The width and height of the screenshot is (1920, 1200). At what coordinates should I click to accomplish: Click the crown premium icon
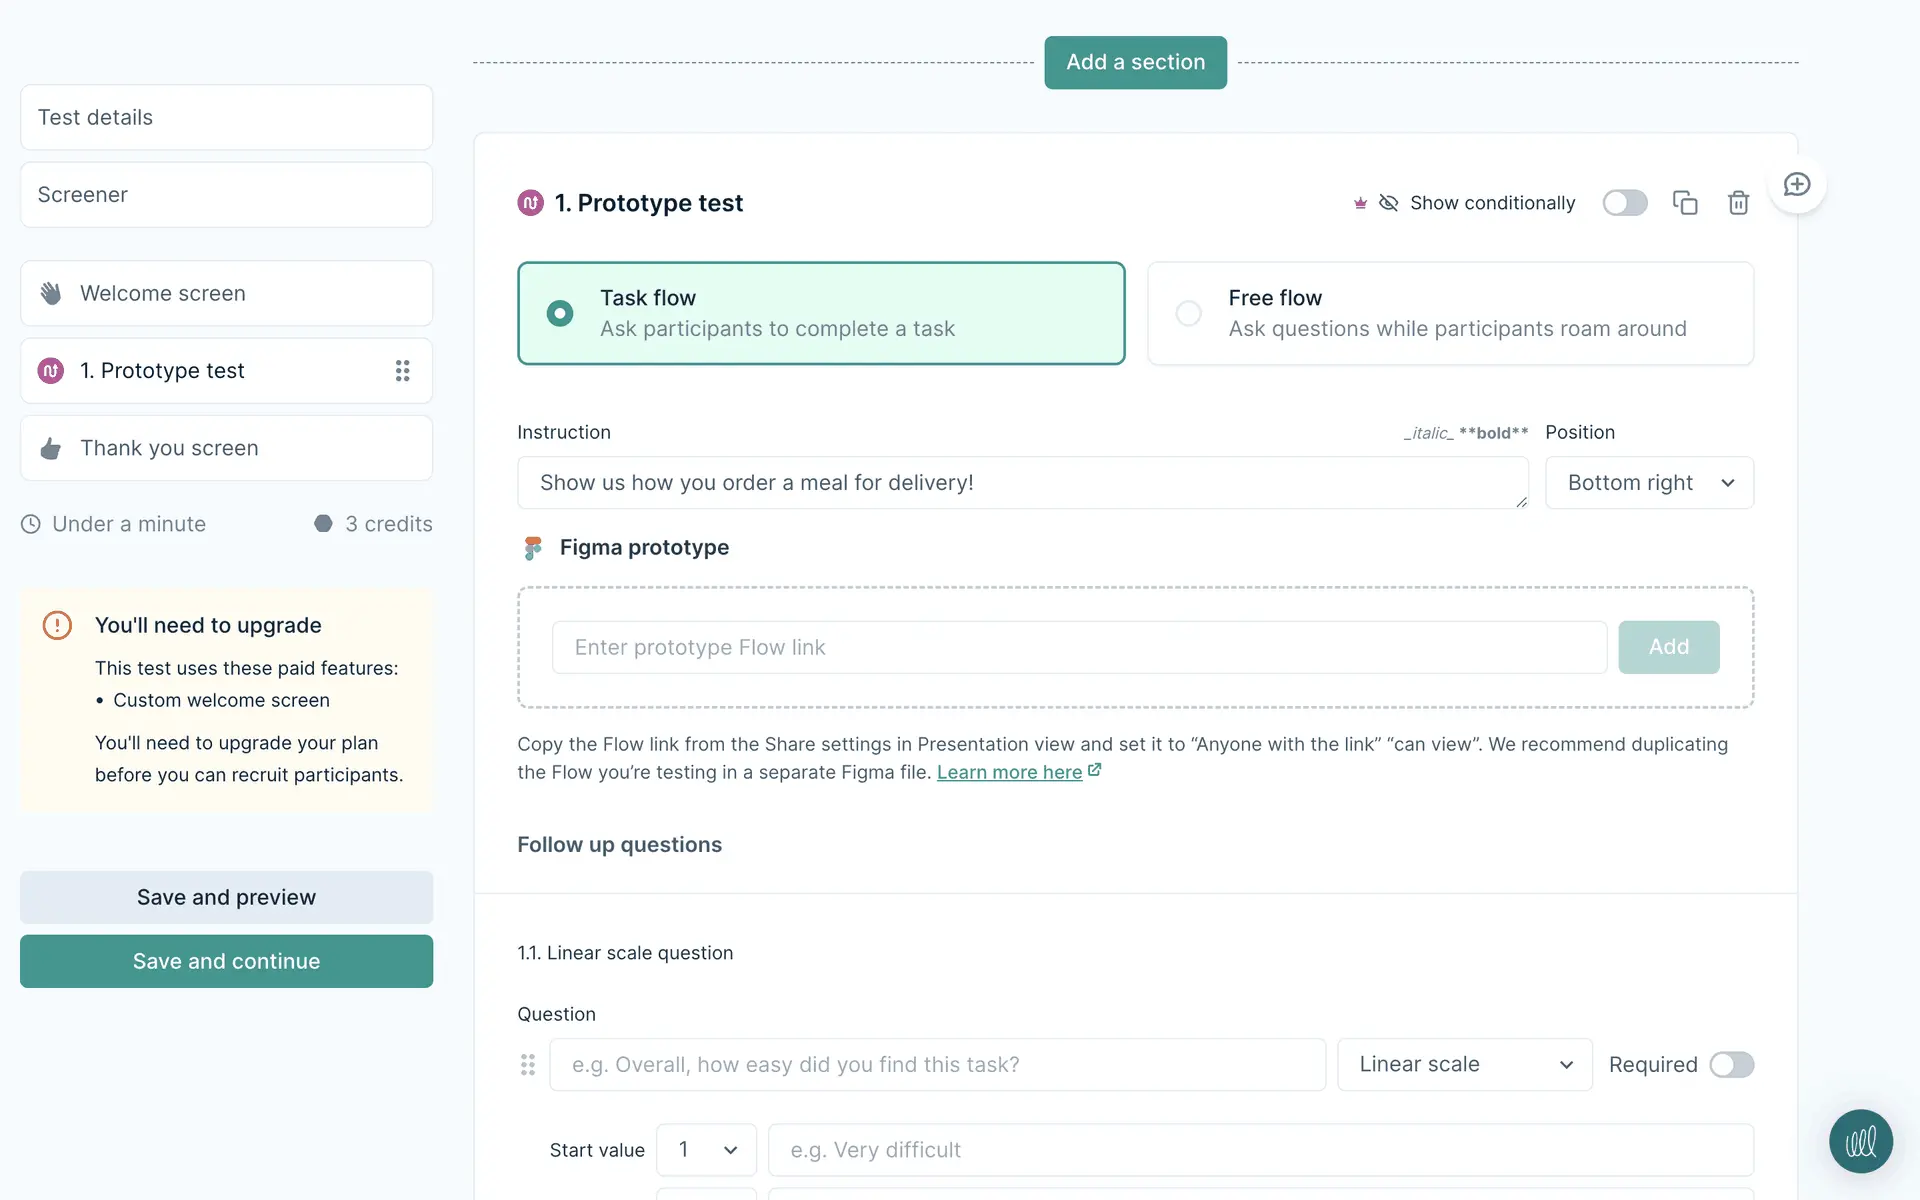coord(1360,203)
